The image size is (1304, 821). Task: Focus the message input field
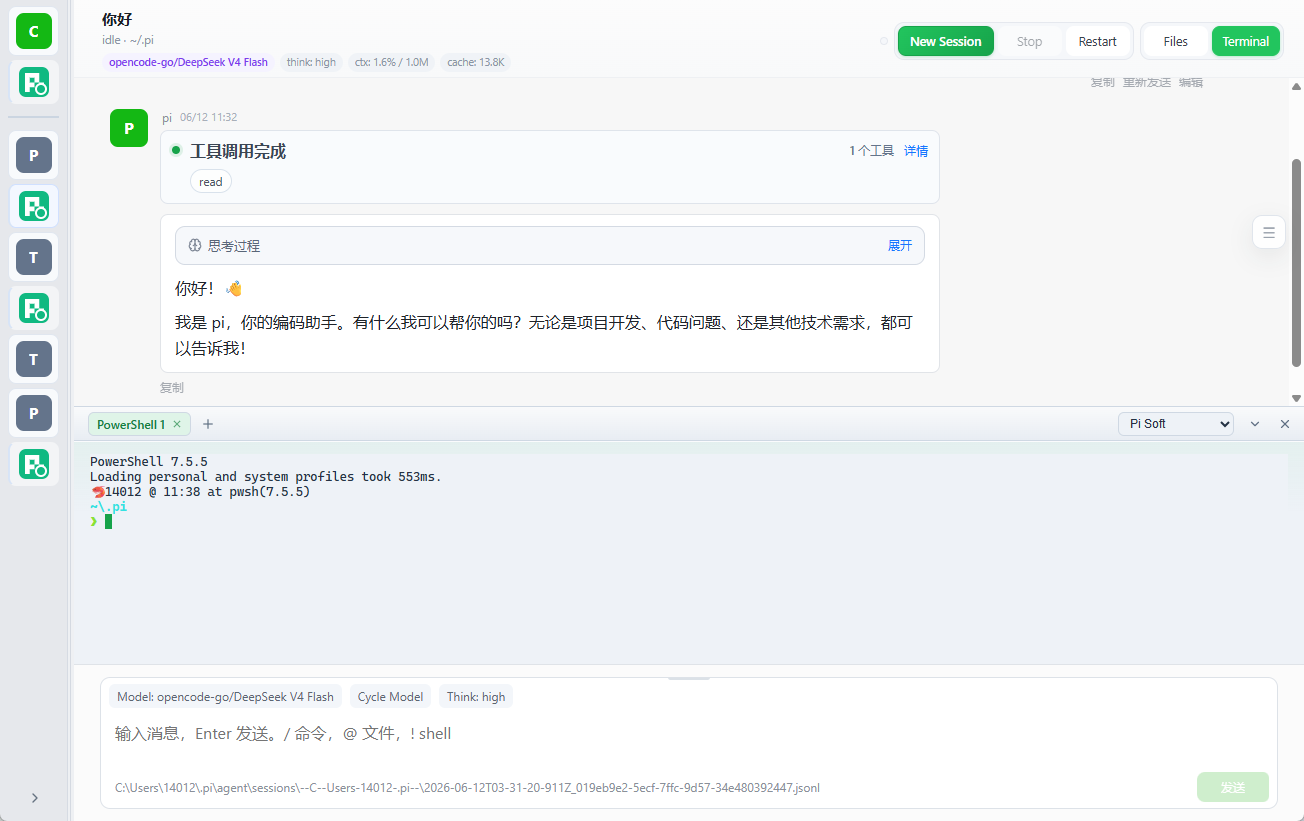(x=689, y=734)
